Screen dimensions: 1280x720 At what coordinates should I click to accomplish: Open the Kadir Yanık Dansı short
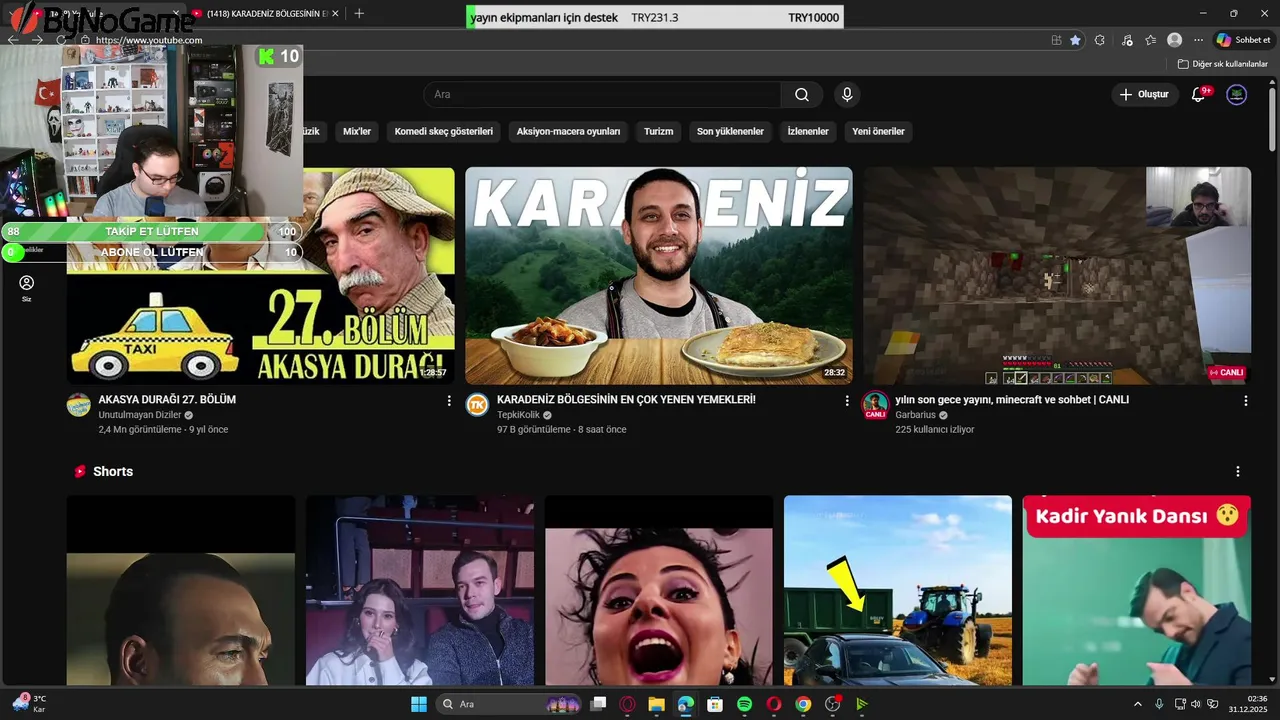pyautogui.click(x=1137, y=590)
